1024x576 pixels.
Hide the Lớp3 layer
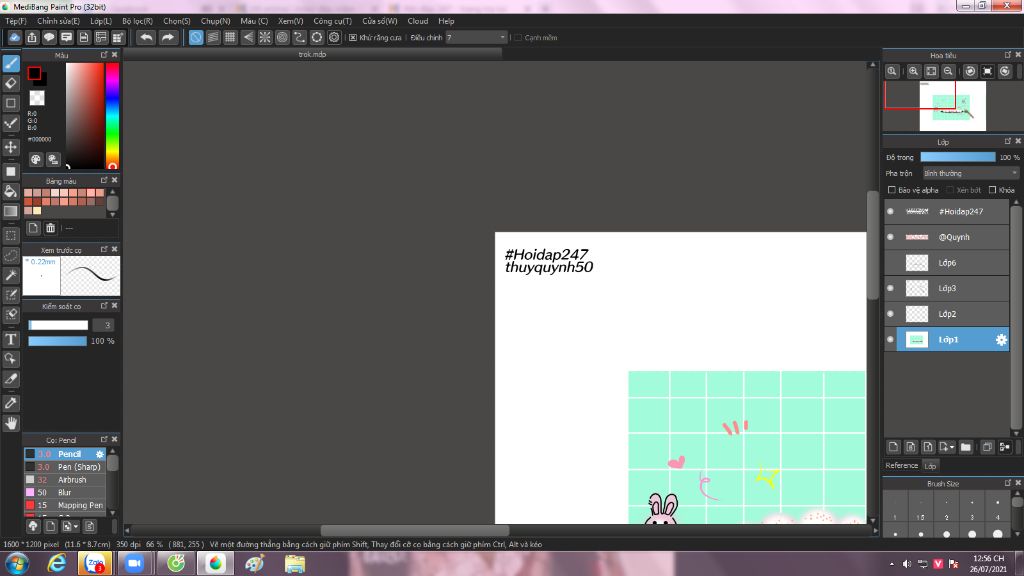pos(890,288)
